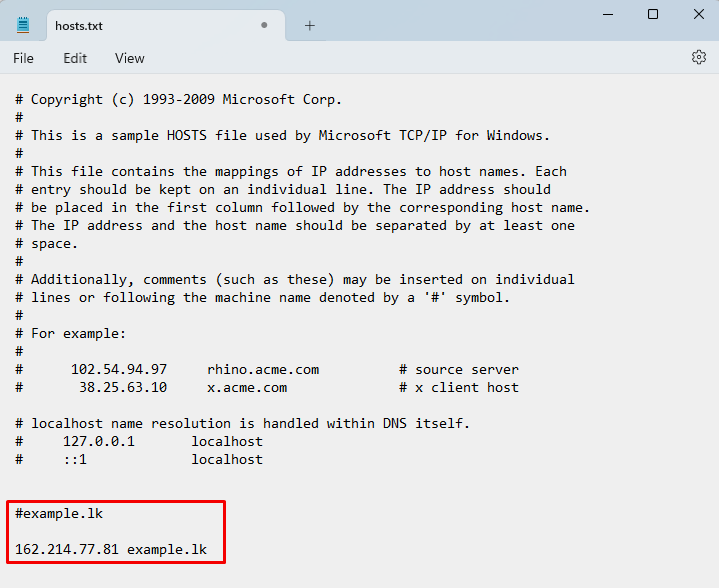Click the '::1' IPv6 address text
719x588 pixels.
[x=75, y=459]
